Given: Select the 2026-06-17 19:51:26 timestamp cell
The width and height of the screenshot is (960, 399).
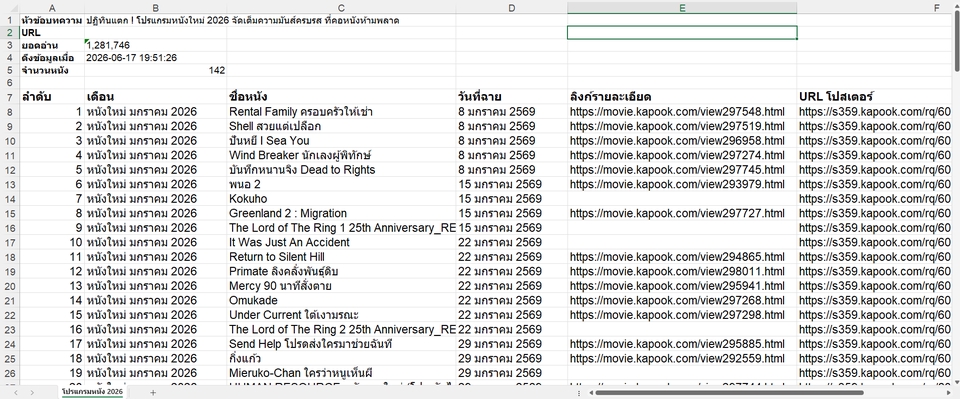Looking at the screenshot, I should tap(156, 58).
